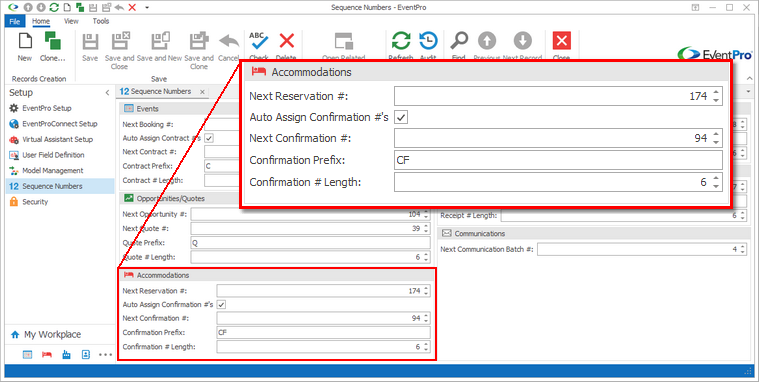
Task: Show more navigation modules via the ellipsis
Action: 106,355
